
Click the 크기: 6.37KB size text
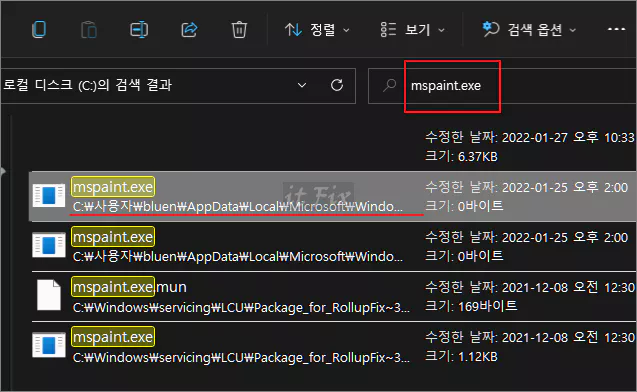point(462,156)
